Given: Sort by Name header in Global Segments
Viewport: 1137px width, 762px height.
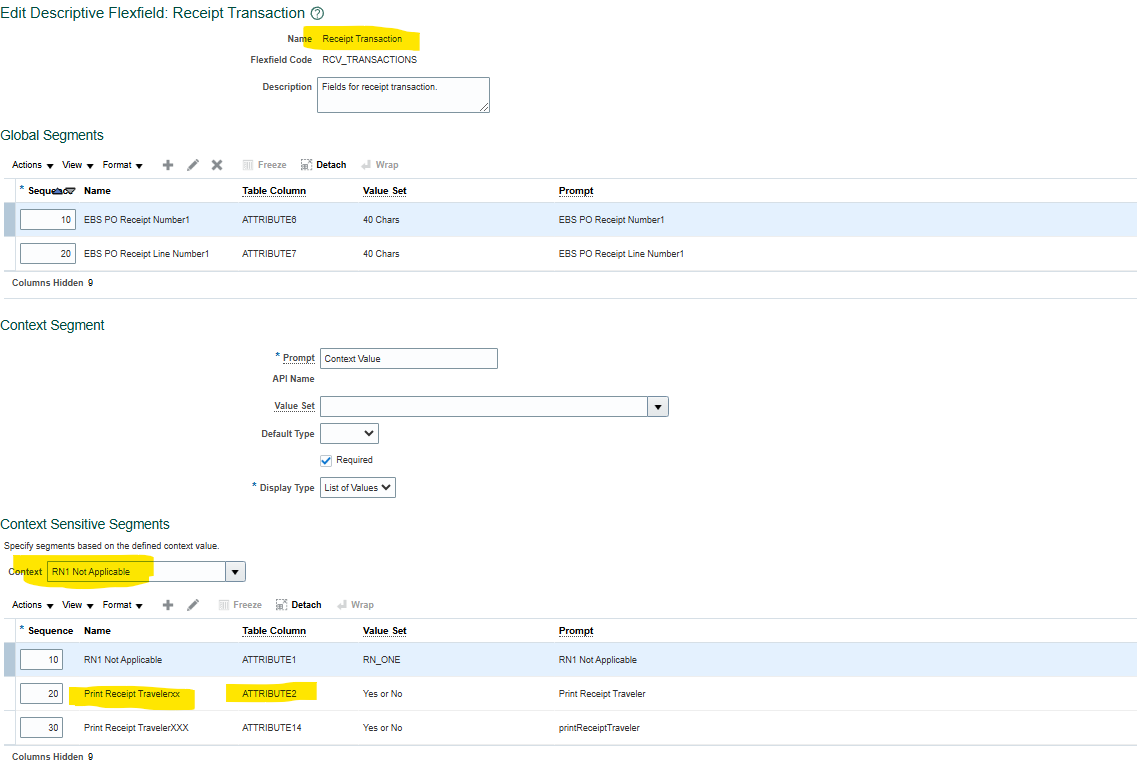Looking at the screenshot, I should point(97,191).
